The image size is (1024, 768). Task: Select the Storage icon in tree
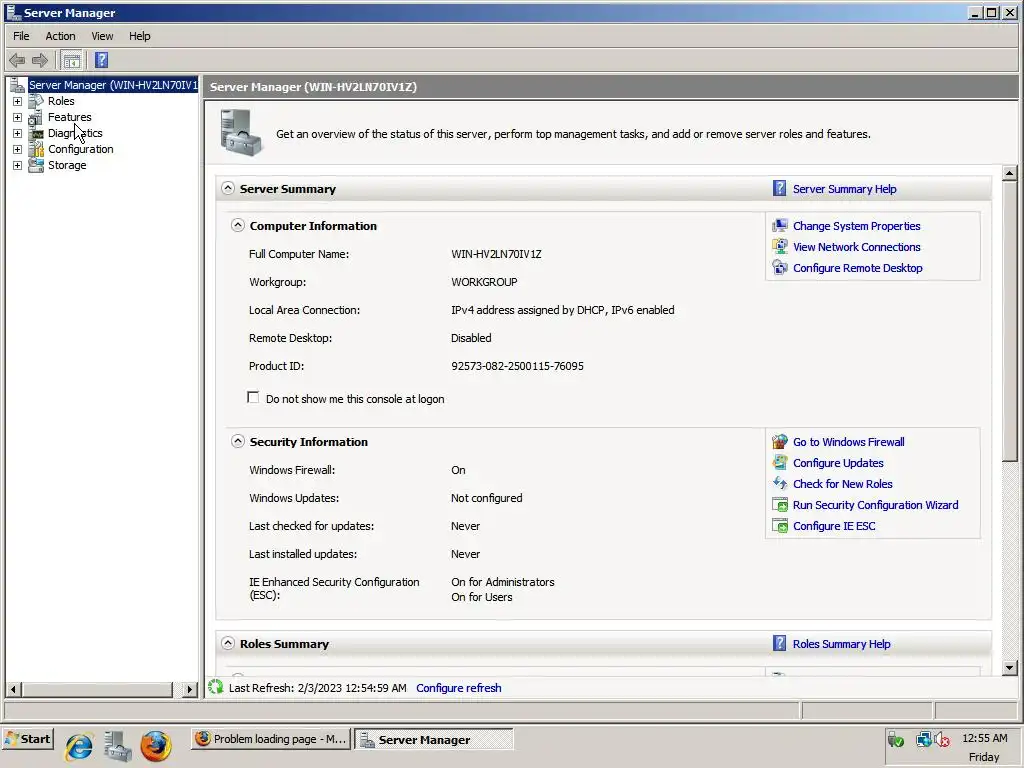click(x=36, y=165)
